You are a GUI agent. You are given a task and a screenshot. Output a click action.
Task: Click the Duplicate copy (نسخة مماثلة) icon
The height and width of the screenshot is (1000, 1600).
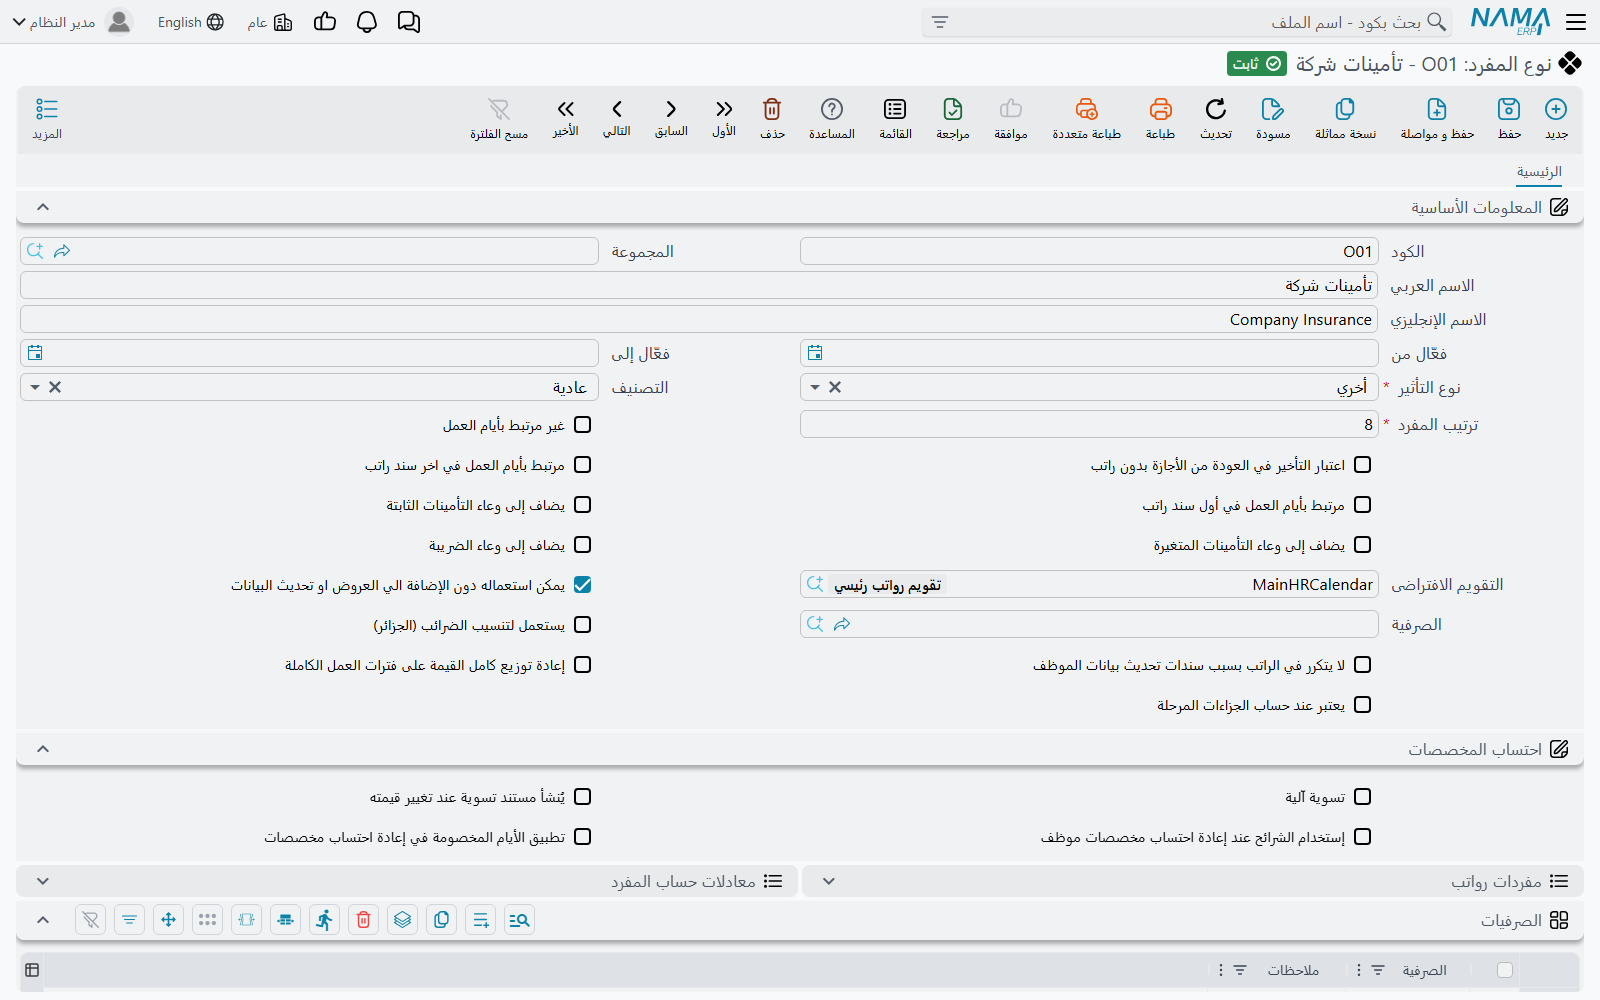1345,109
